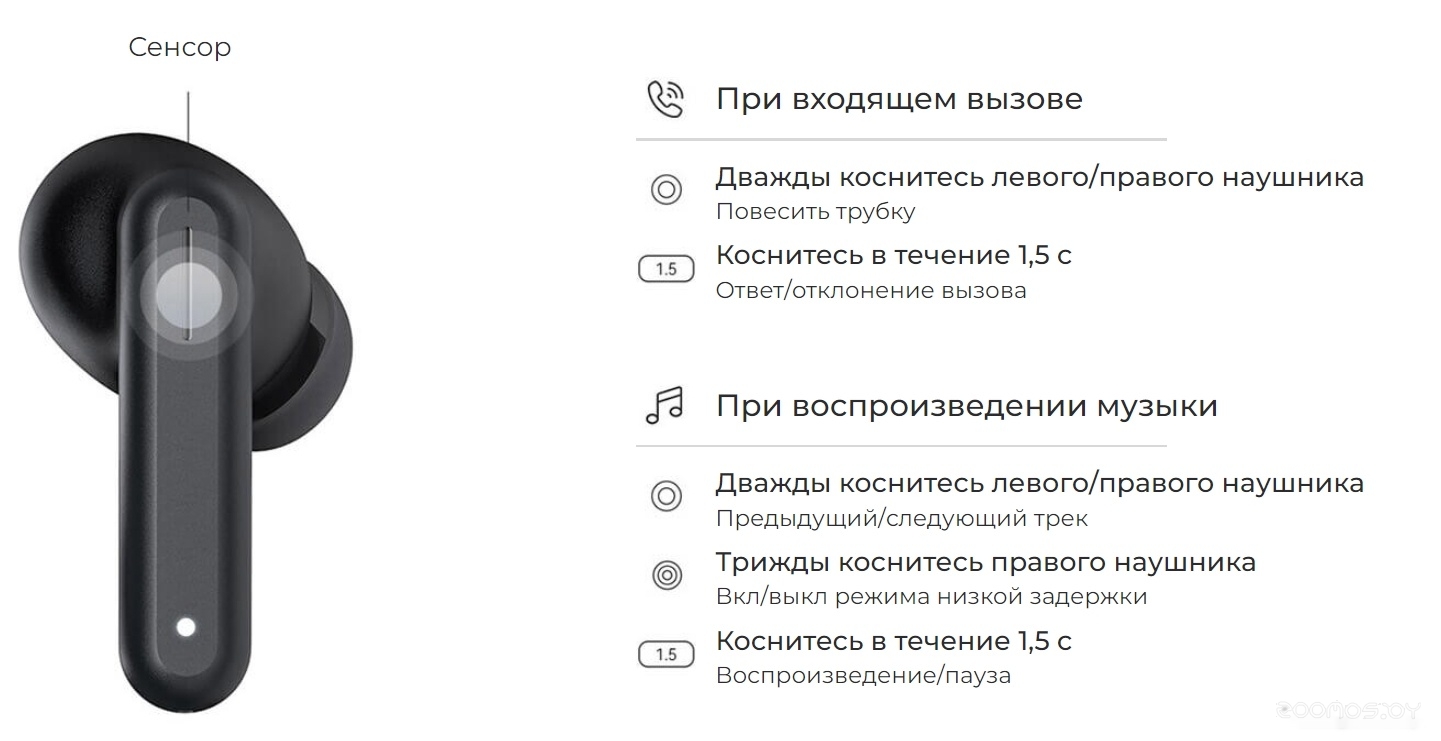The height and width of the screenshot is (741, 1441).
Task: Click the 1.5 badge beside 'Воспроизведение/пауза'
Action: tap(666, 655)
